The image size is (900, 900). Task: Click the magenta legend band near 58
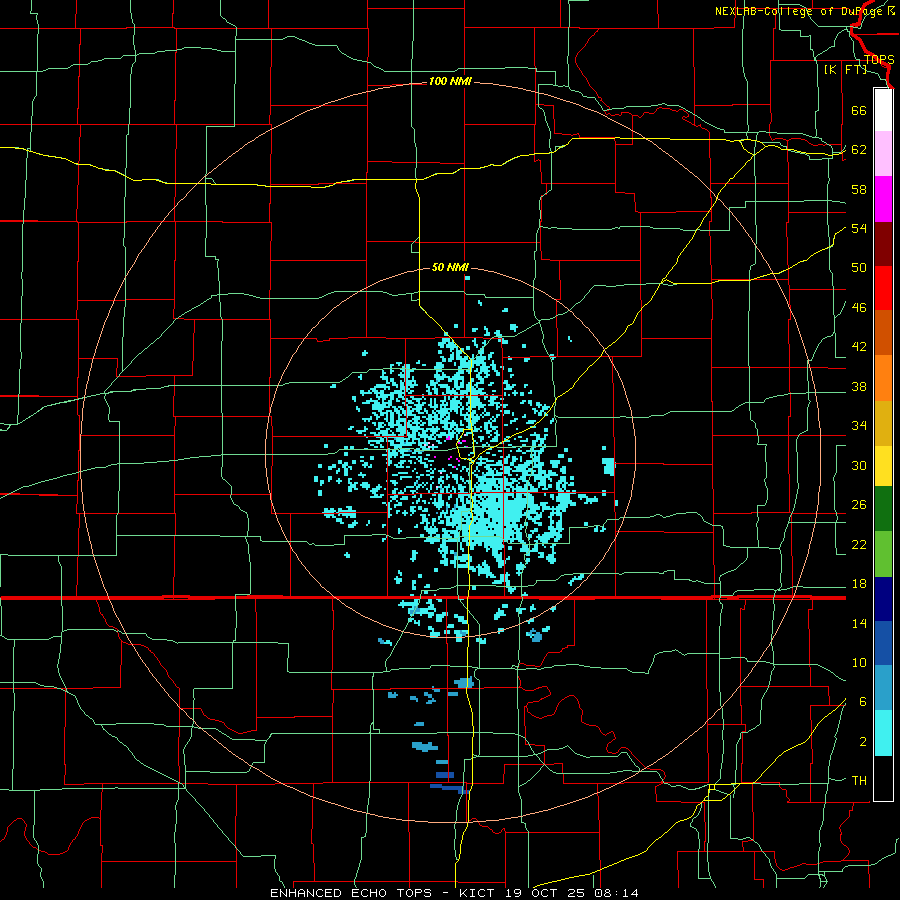tap(883, 199)
